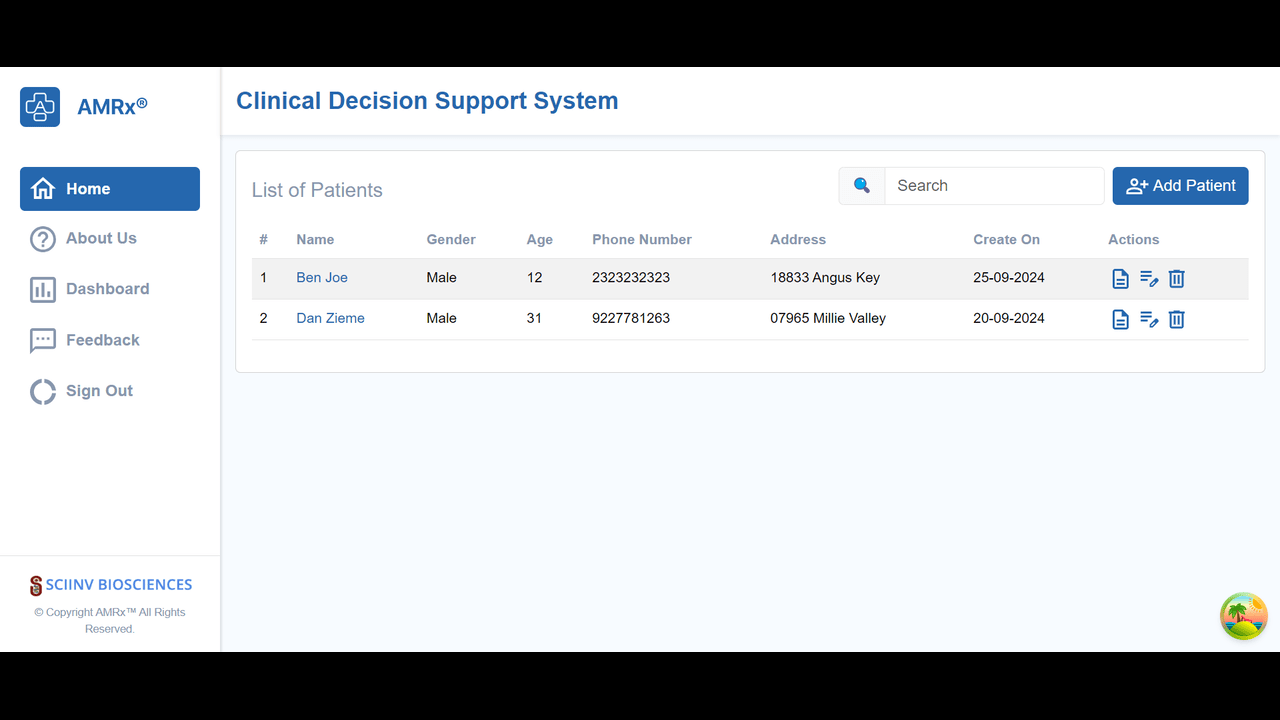Click the Add Patient button
Viewport: 1280px width, 720px height.
[x=1181, y=186]
